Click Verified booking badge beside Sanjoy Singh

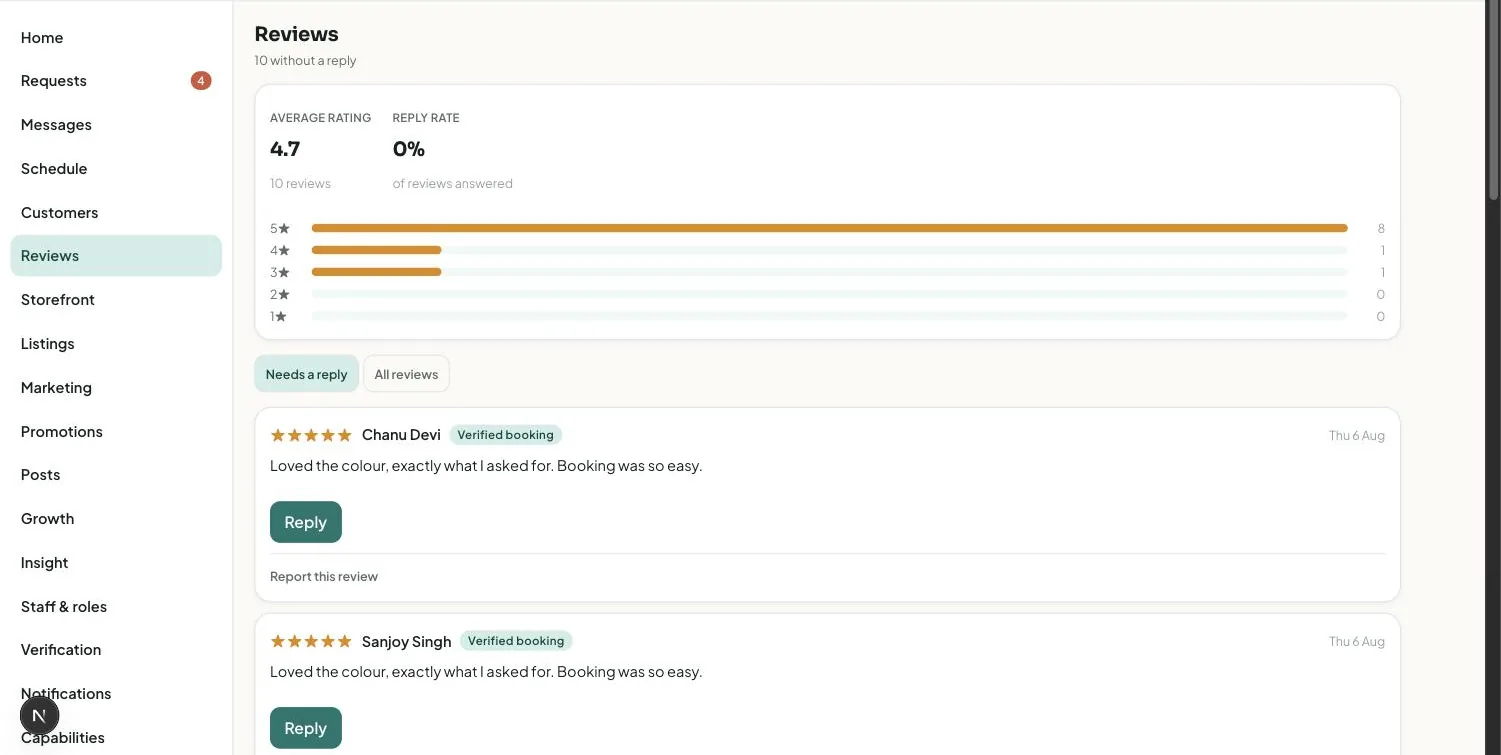pyautogui.click(x=516, y=641)
